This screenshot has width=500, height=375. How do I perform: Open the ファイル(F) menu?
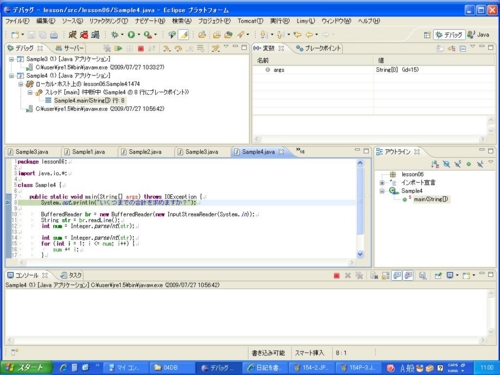pyautogui.click(x=17, y=21)
